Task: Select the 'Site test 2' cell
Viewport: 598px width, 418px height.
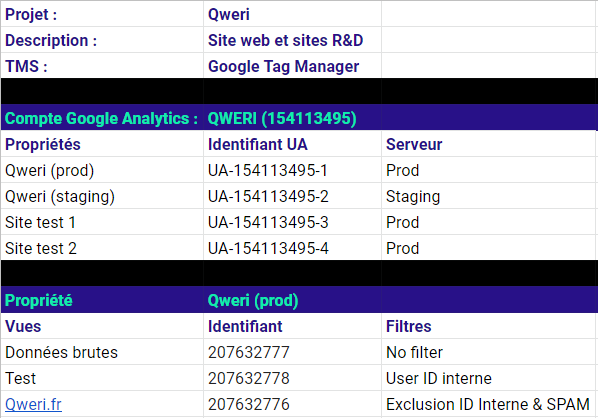Action: 102,248
